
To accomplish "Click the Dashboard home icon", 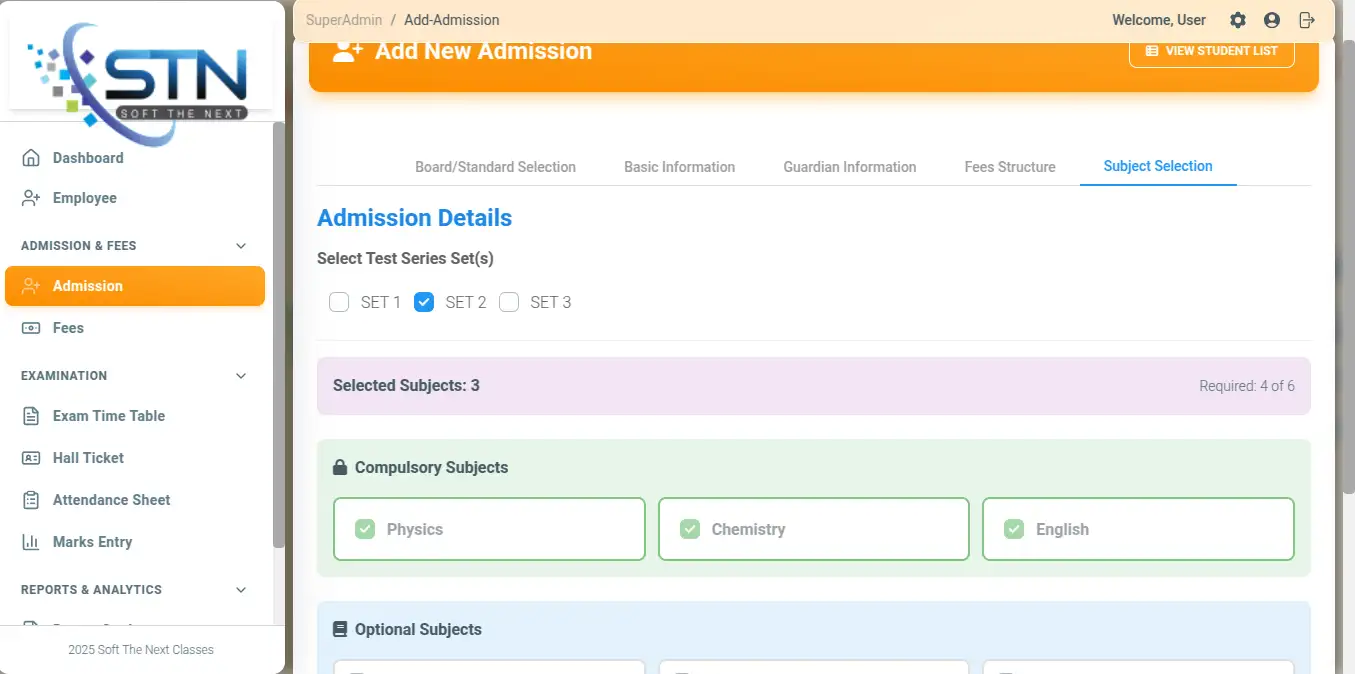I will pos(31,158).
